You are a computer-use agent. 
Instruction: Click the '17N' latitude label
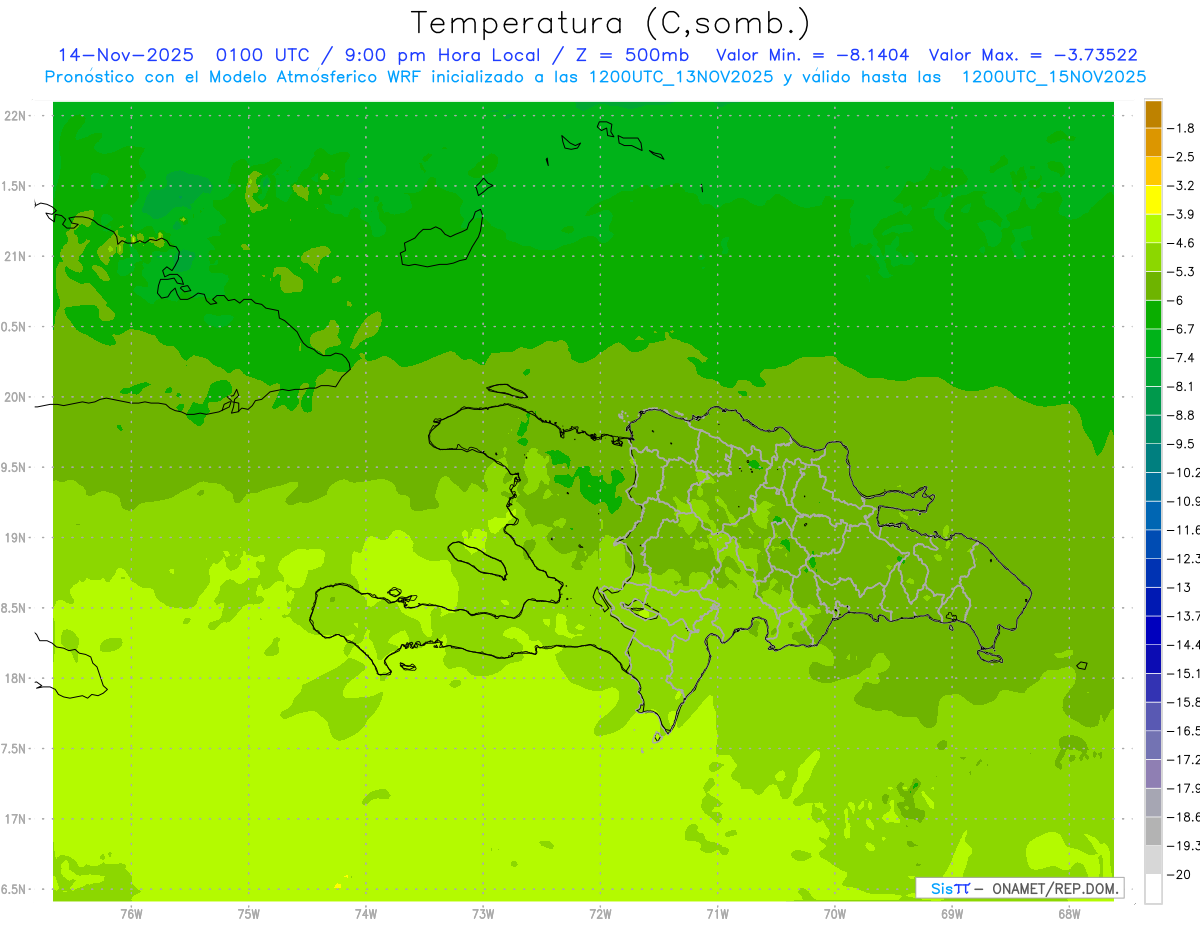click(17, 819)
